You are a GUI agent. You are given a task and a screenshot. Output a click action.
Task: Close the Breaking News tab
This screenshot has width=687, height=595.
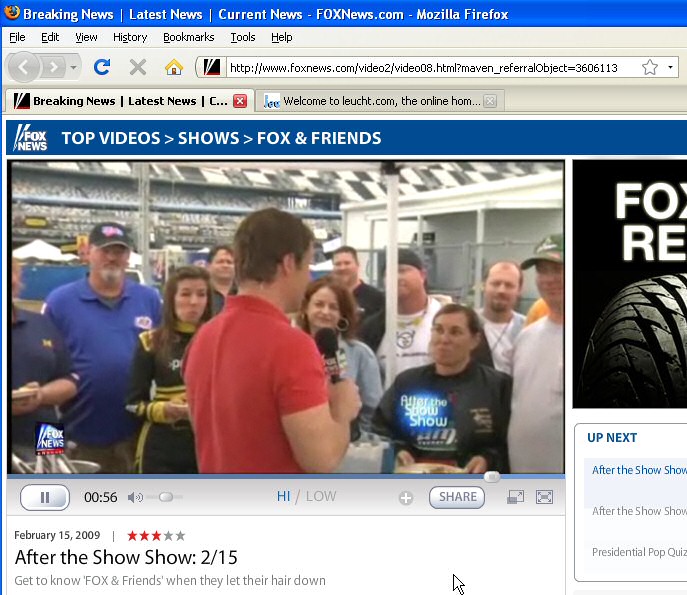click(x=240, y=101)
